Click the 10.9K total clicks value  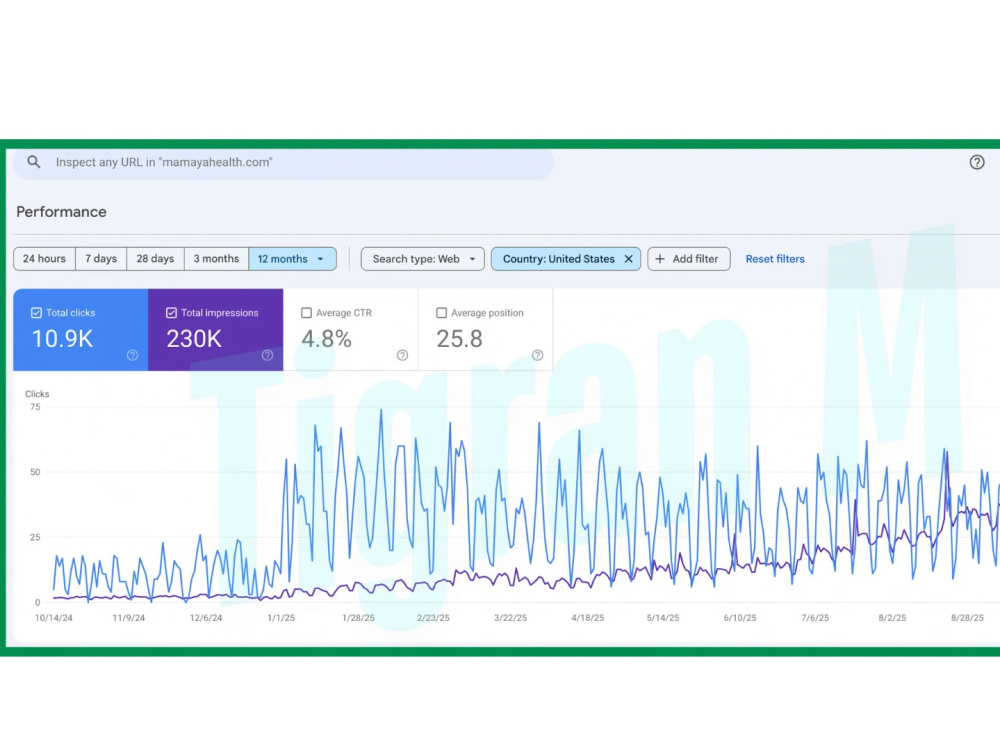62,339
